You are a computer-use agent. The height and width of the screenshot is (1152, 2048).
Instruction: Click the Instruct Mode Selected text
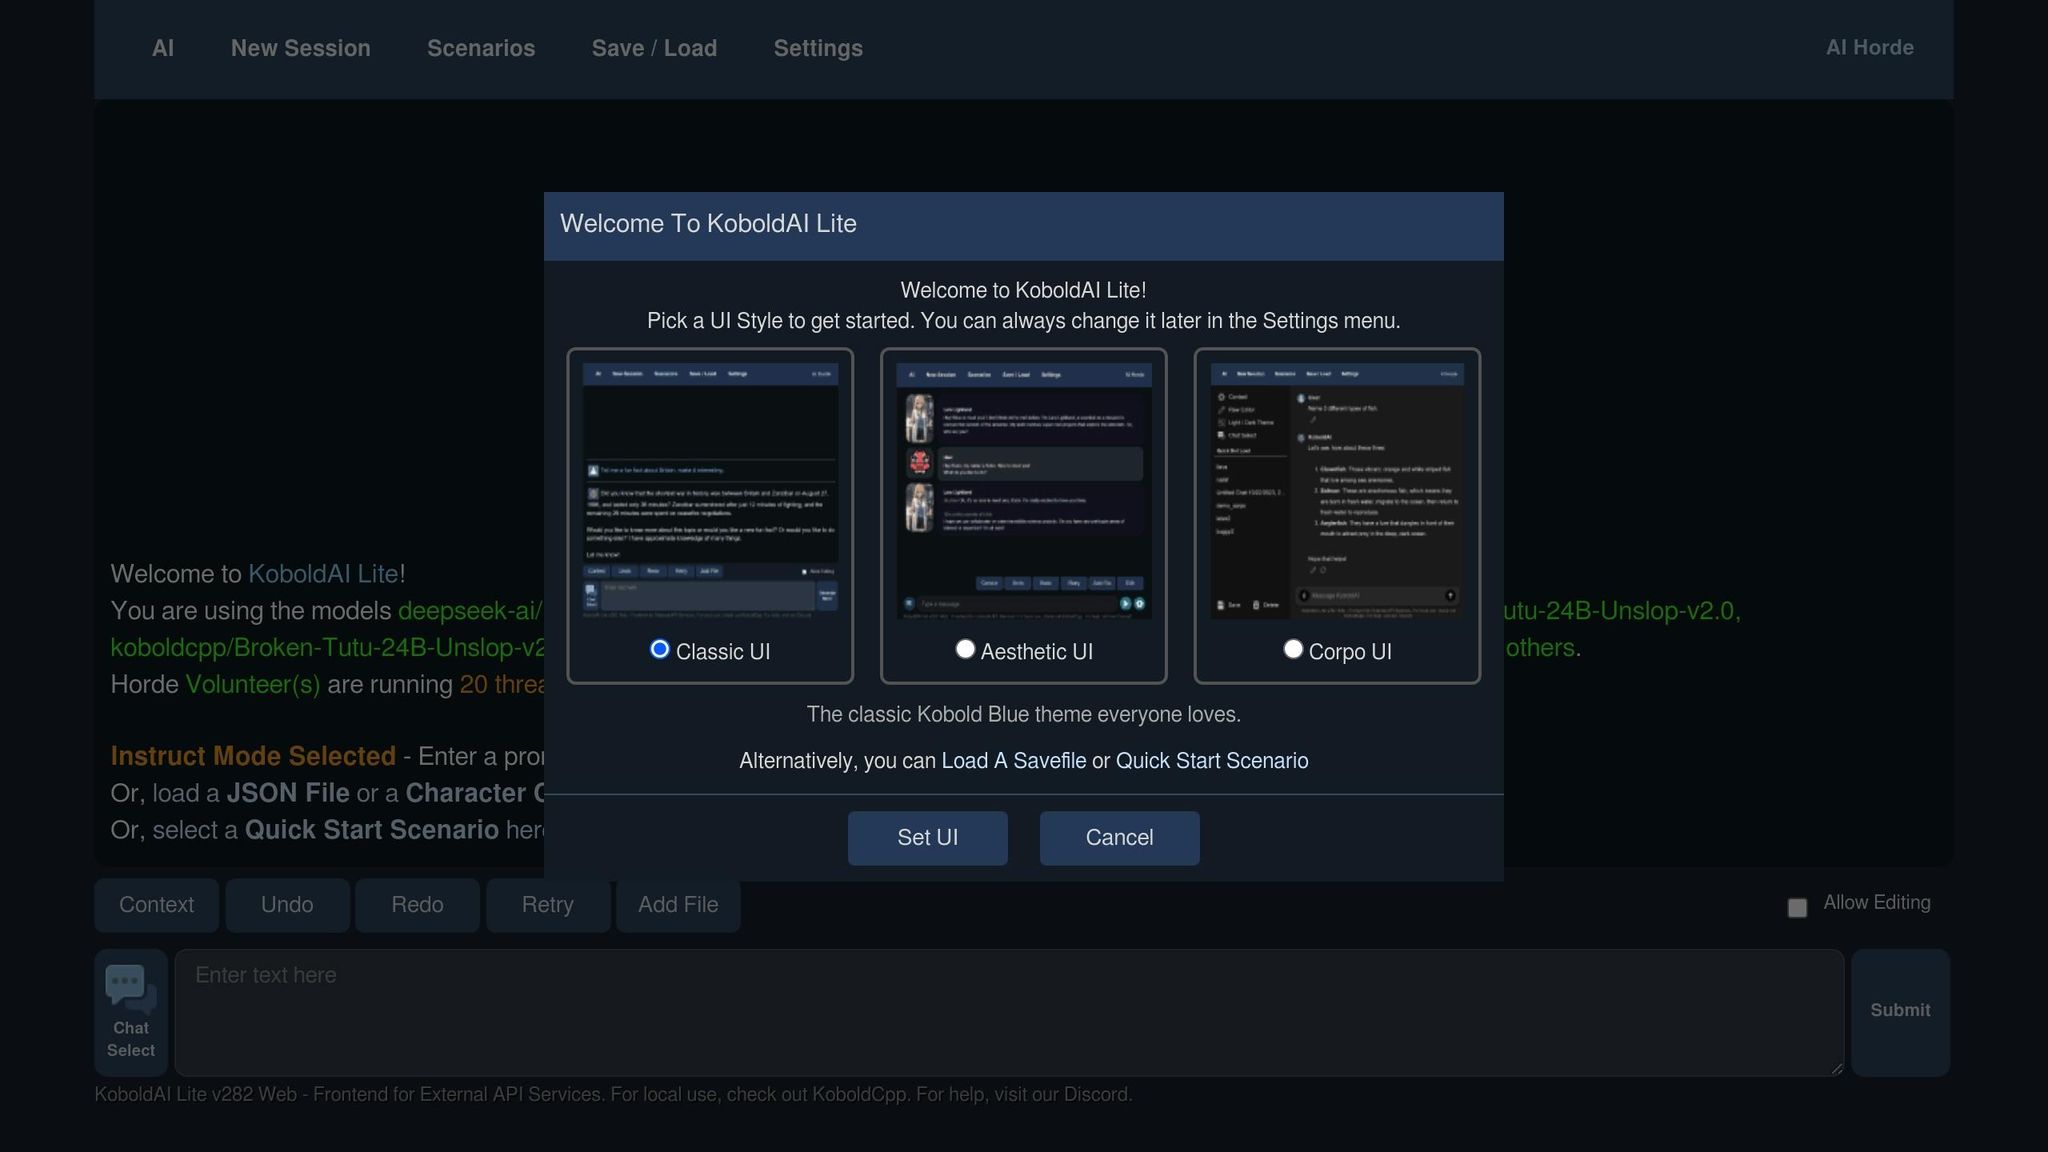point(253,756)
